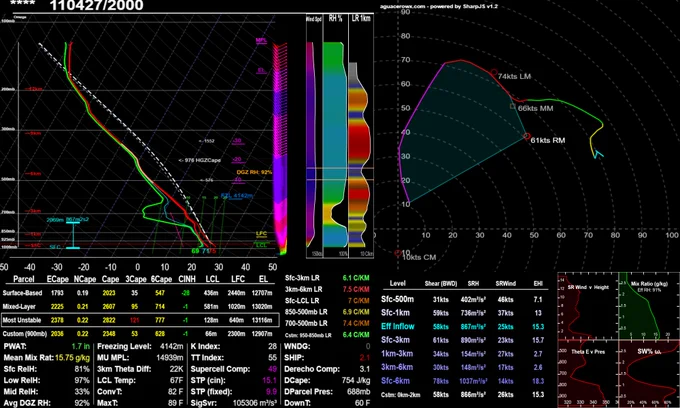
Task: Click the 61kts RM hodograph marker
Action: (x=526, y=137)
